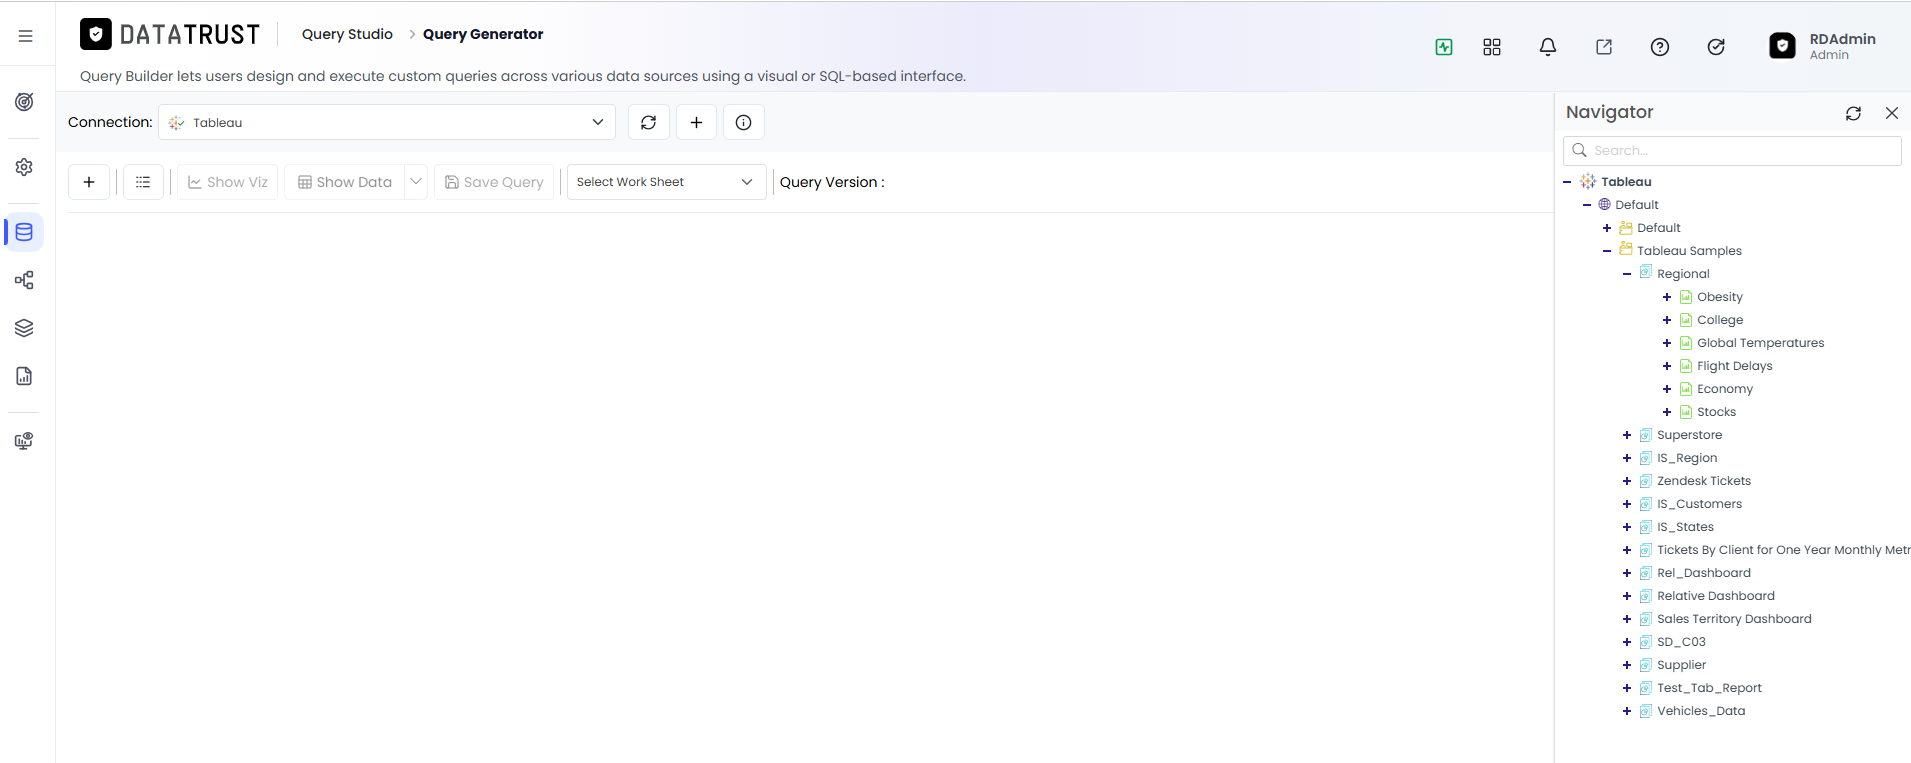Select Zendesk Tickets in the tree

click(x=1704, y=481)
